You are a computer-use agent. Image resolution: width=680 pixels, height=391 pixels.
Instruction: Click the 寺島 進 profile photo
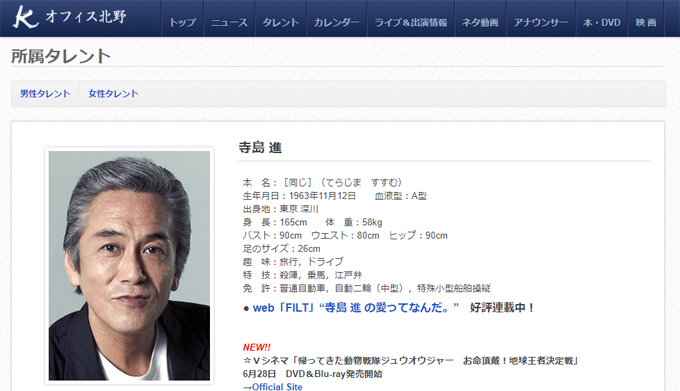[x=129, y=266]
